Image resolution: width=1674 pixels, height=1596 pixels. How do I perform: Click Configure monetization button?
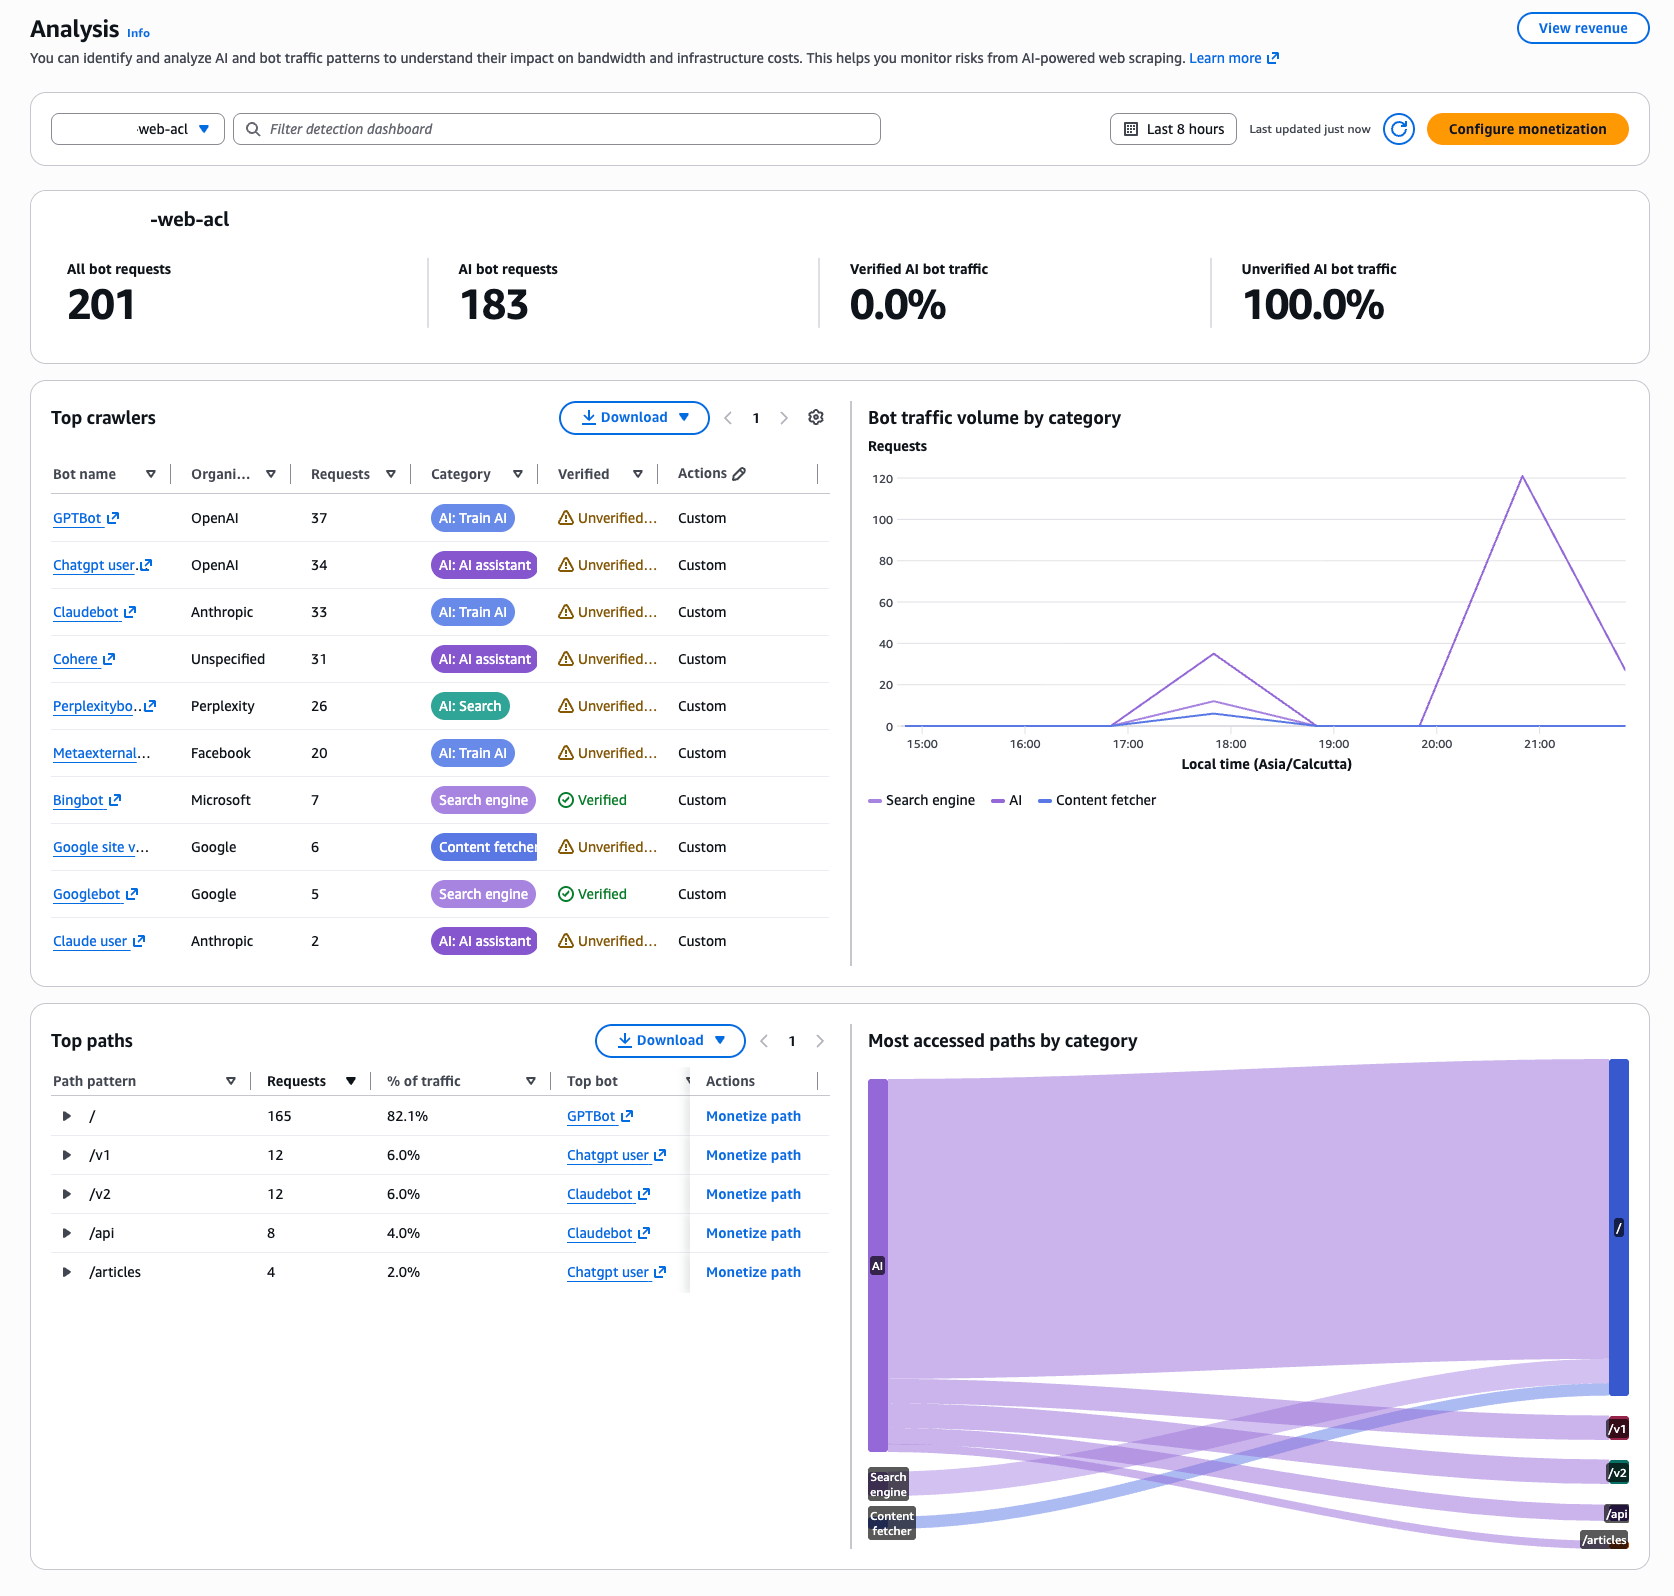point(1528,129)
